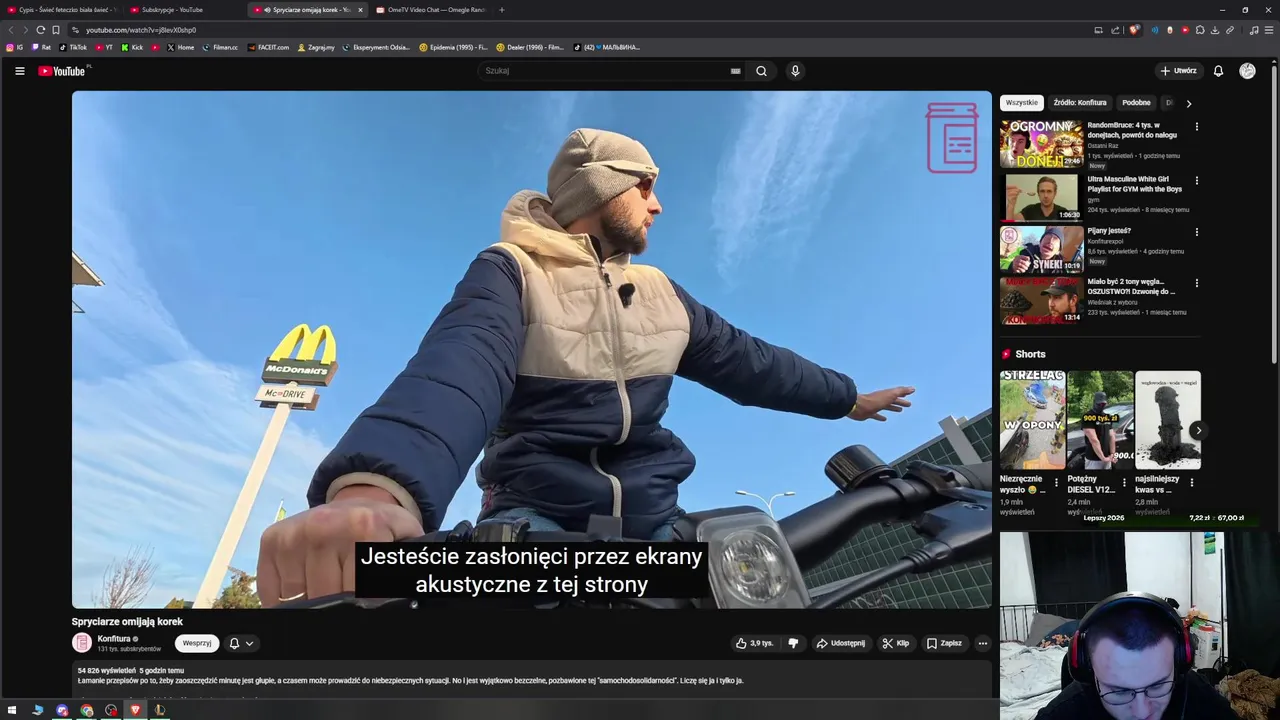Open the YouTube hamburger guide menu
The width and height of the screenshot is (1280, 720).
(x=19, y=71)
